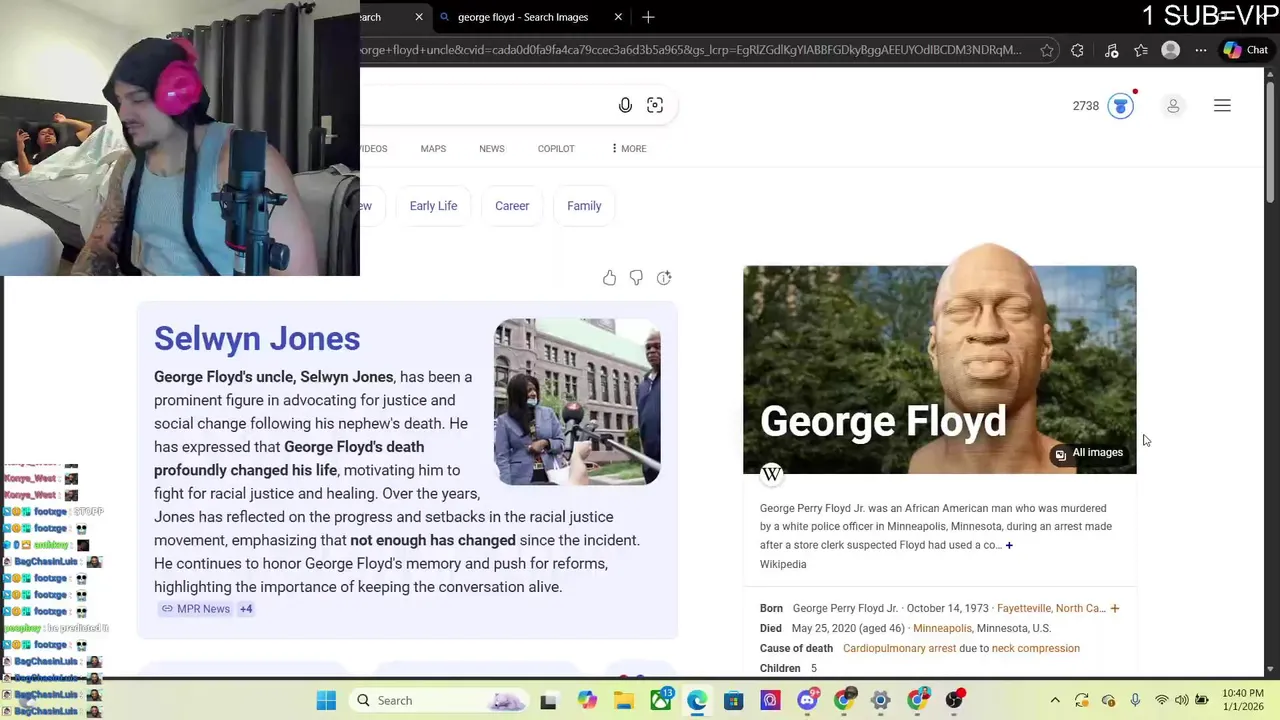Viewport: 1280px width, 720px height.
Task: Favorite this page with star icon
Action: pyautogui.click(x=1047, y=50)
